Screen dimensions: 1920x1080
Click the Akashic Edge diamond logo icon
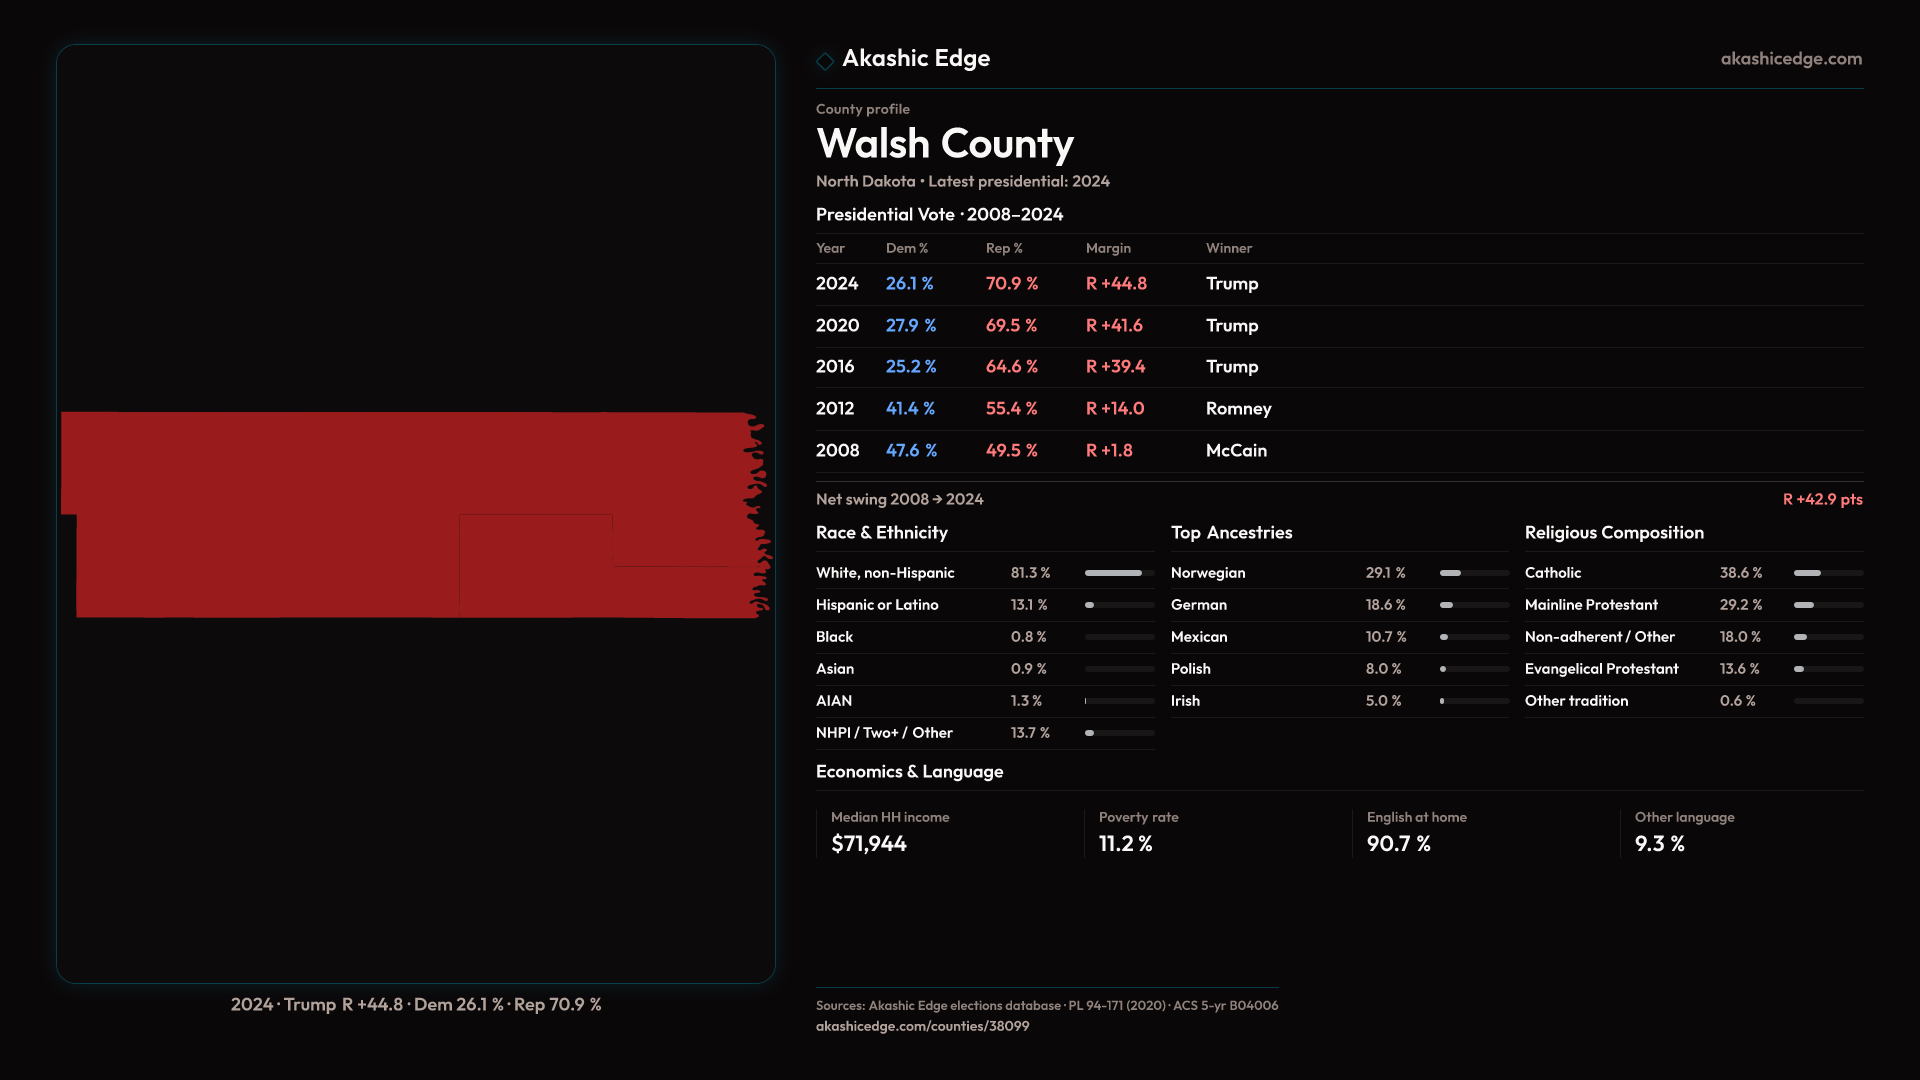click(x=825, y=61)
